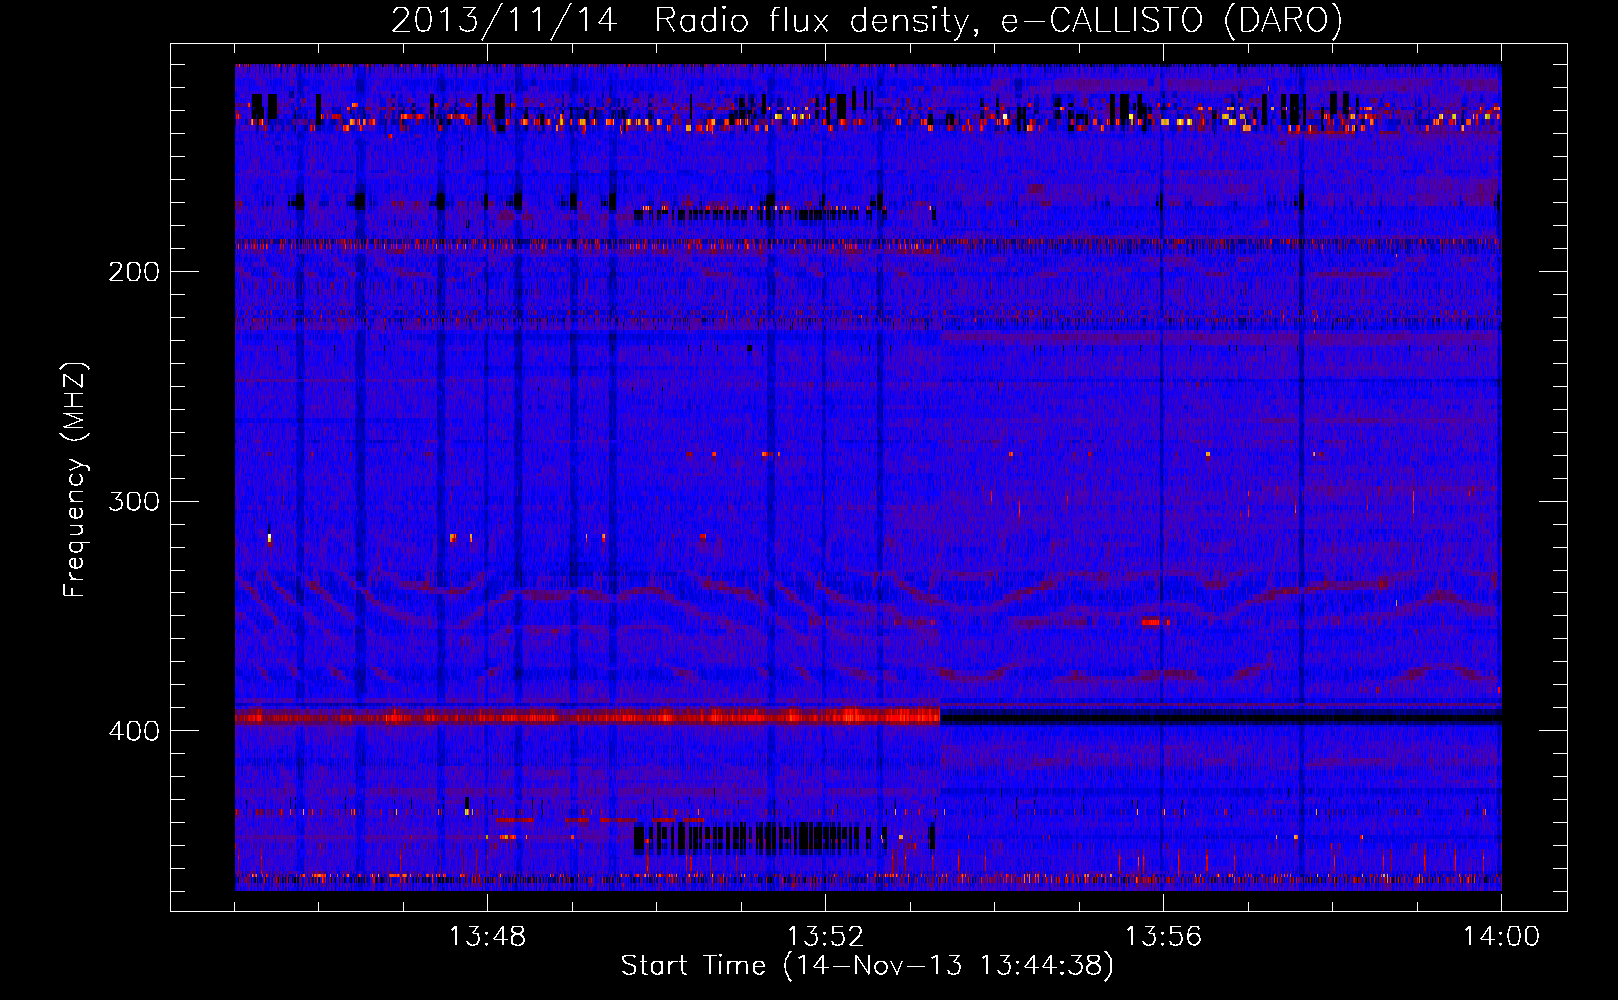1618x1000 pixels.
Task: Click the black band near 400 MHz after 13:53
Action: coord(1221,717)
